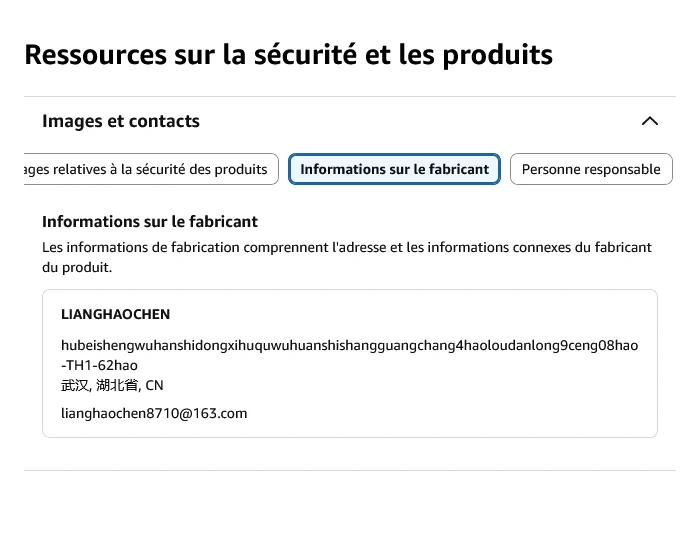
Task: Click the long hubeishengwuhanshi address line
Action: [350, 345]
